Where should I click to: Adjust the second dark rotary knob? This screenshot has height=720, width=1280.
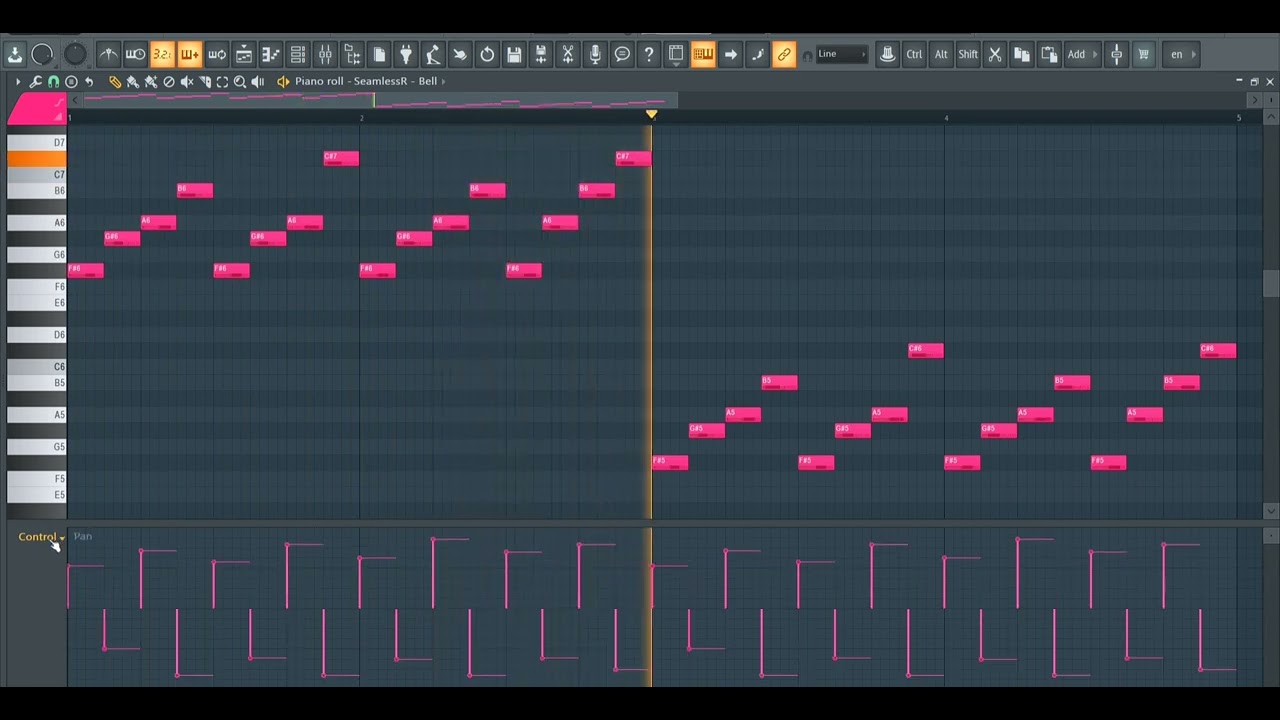coord(75,54)
